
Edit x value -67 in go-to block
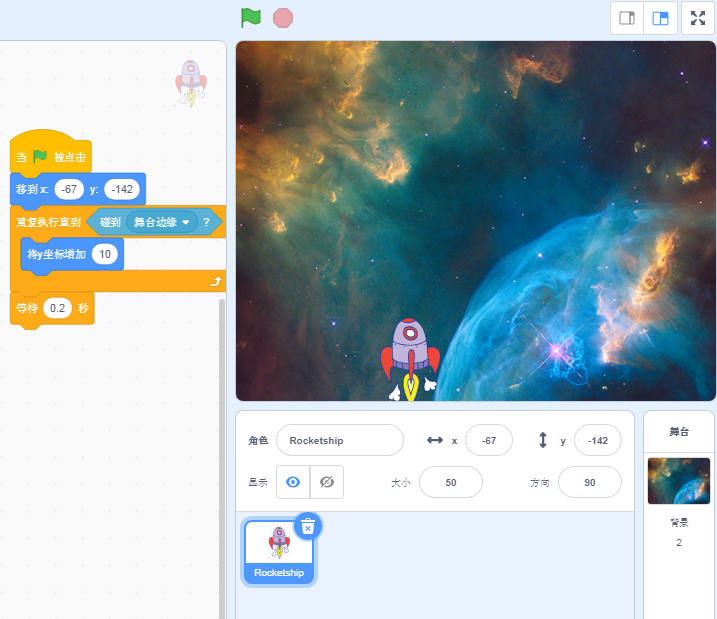point(69,189)
